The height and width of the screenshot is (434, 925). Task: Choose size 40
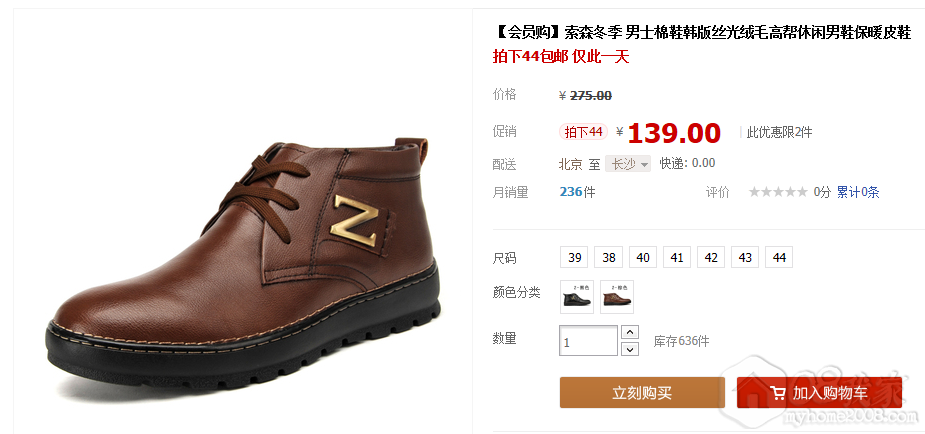(643, 258)
